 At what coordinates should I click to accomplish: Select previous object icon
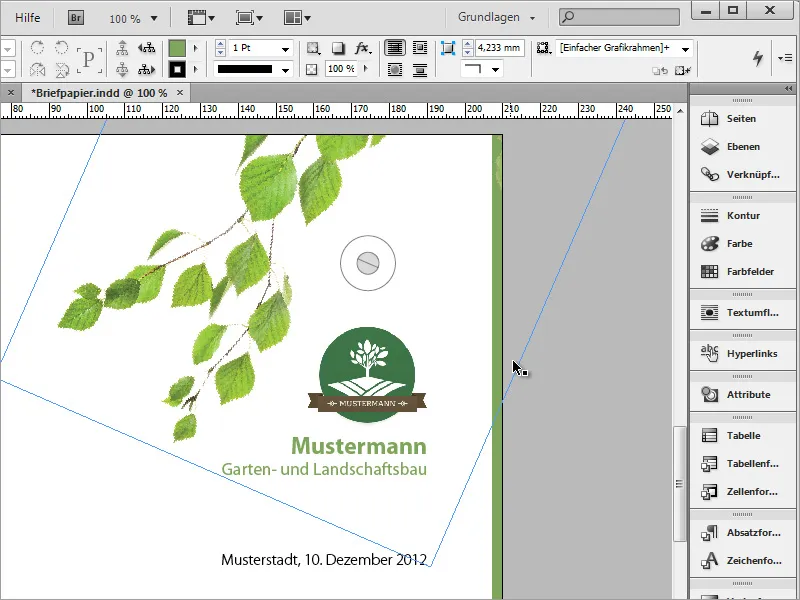[147, 48]
